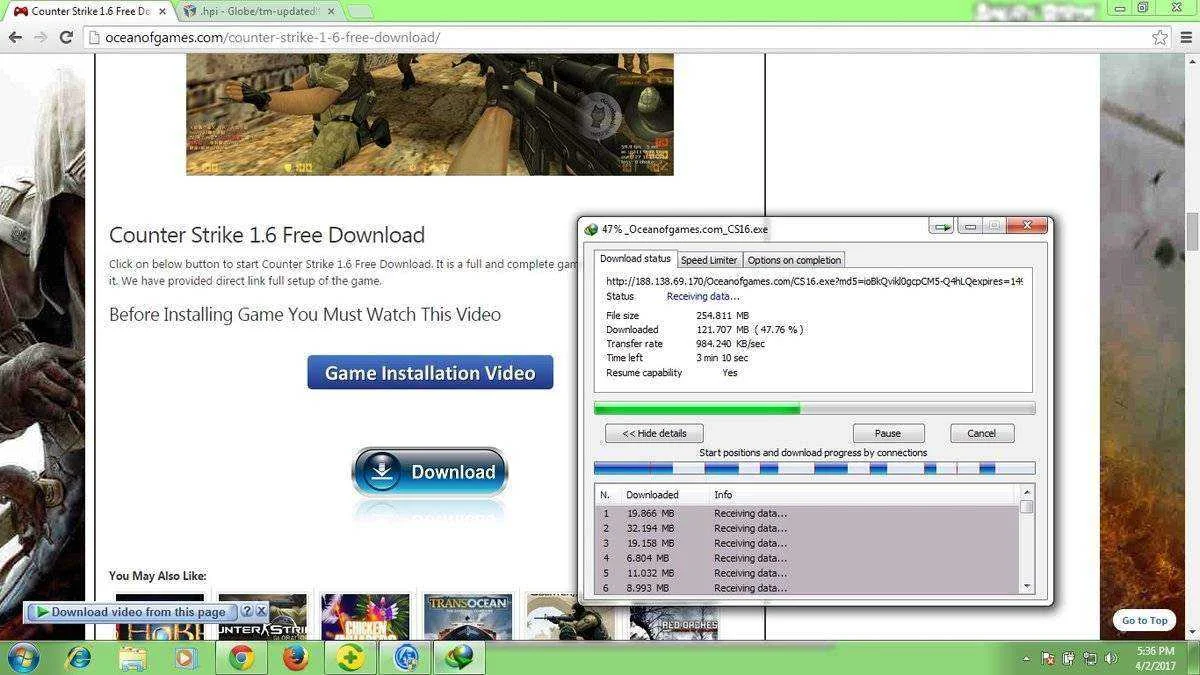The image size is (1200, 675).
Task: Open the Options on completion tab
Action: pos(795,260)
